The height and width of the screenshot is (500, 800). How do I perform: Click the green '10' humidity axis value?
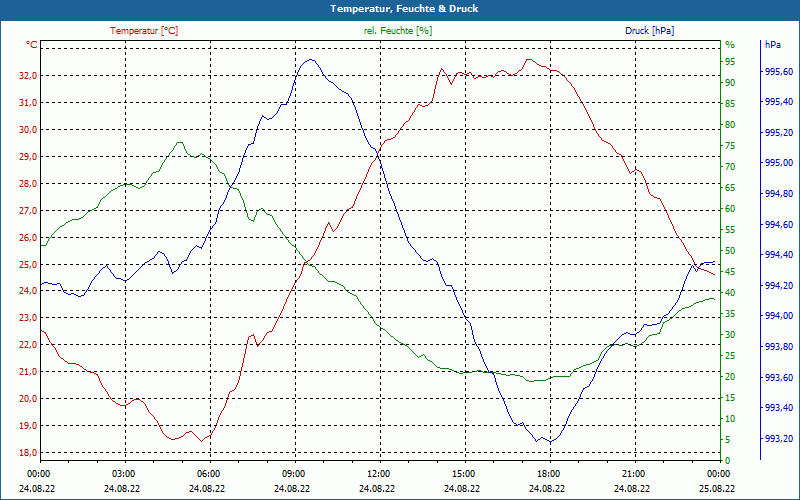730,419
